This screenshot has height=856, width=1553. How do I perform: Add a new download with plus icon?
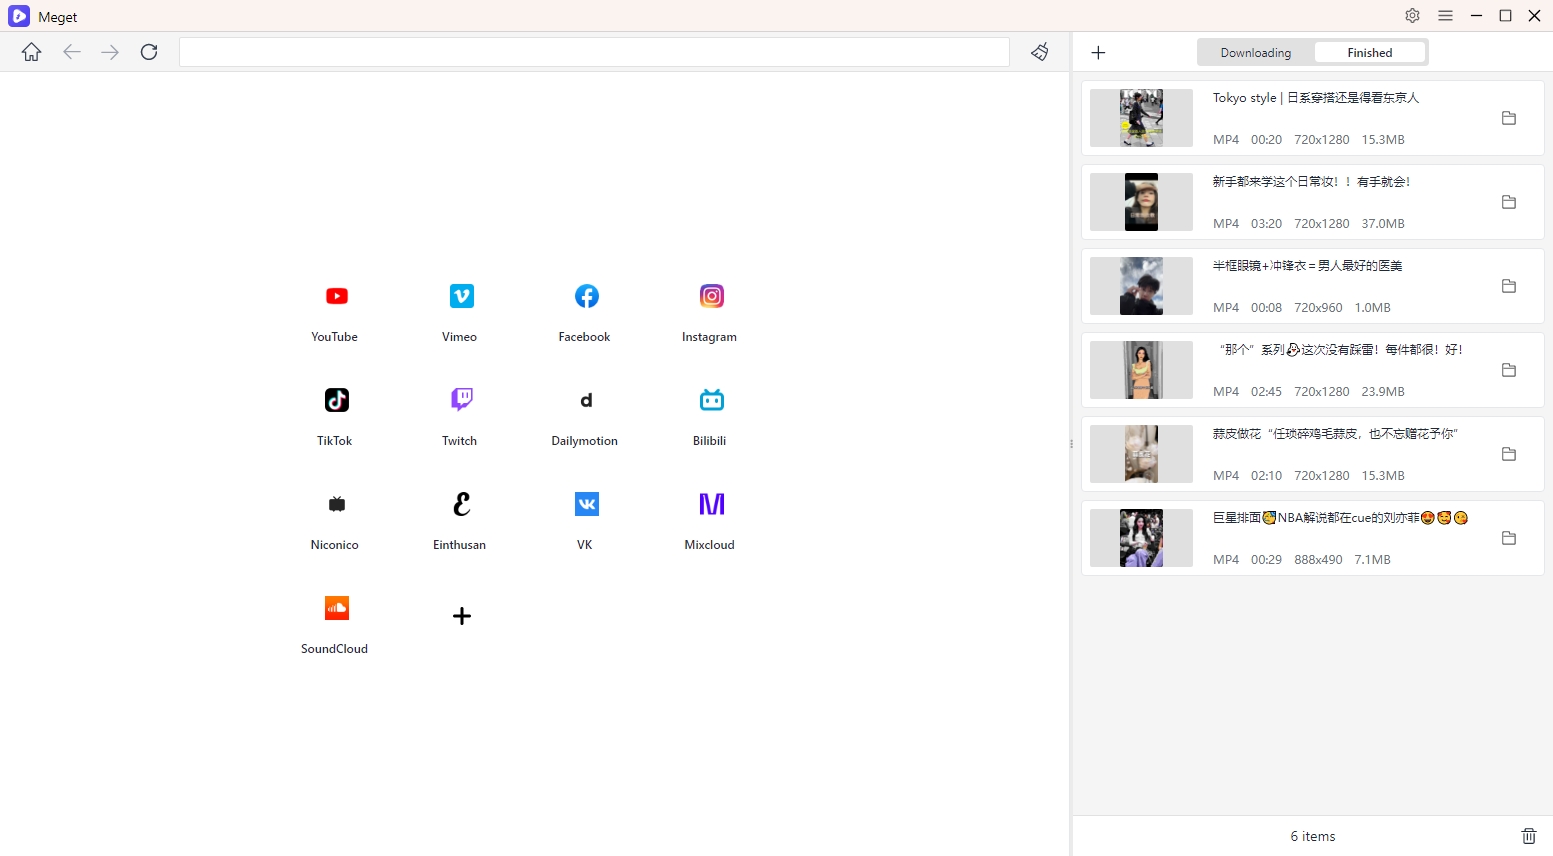point(1098,53)
